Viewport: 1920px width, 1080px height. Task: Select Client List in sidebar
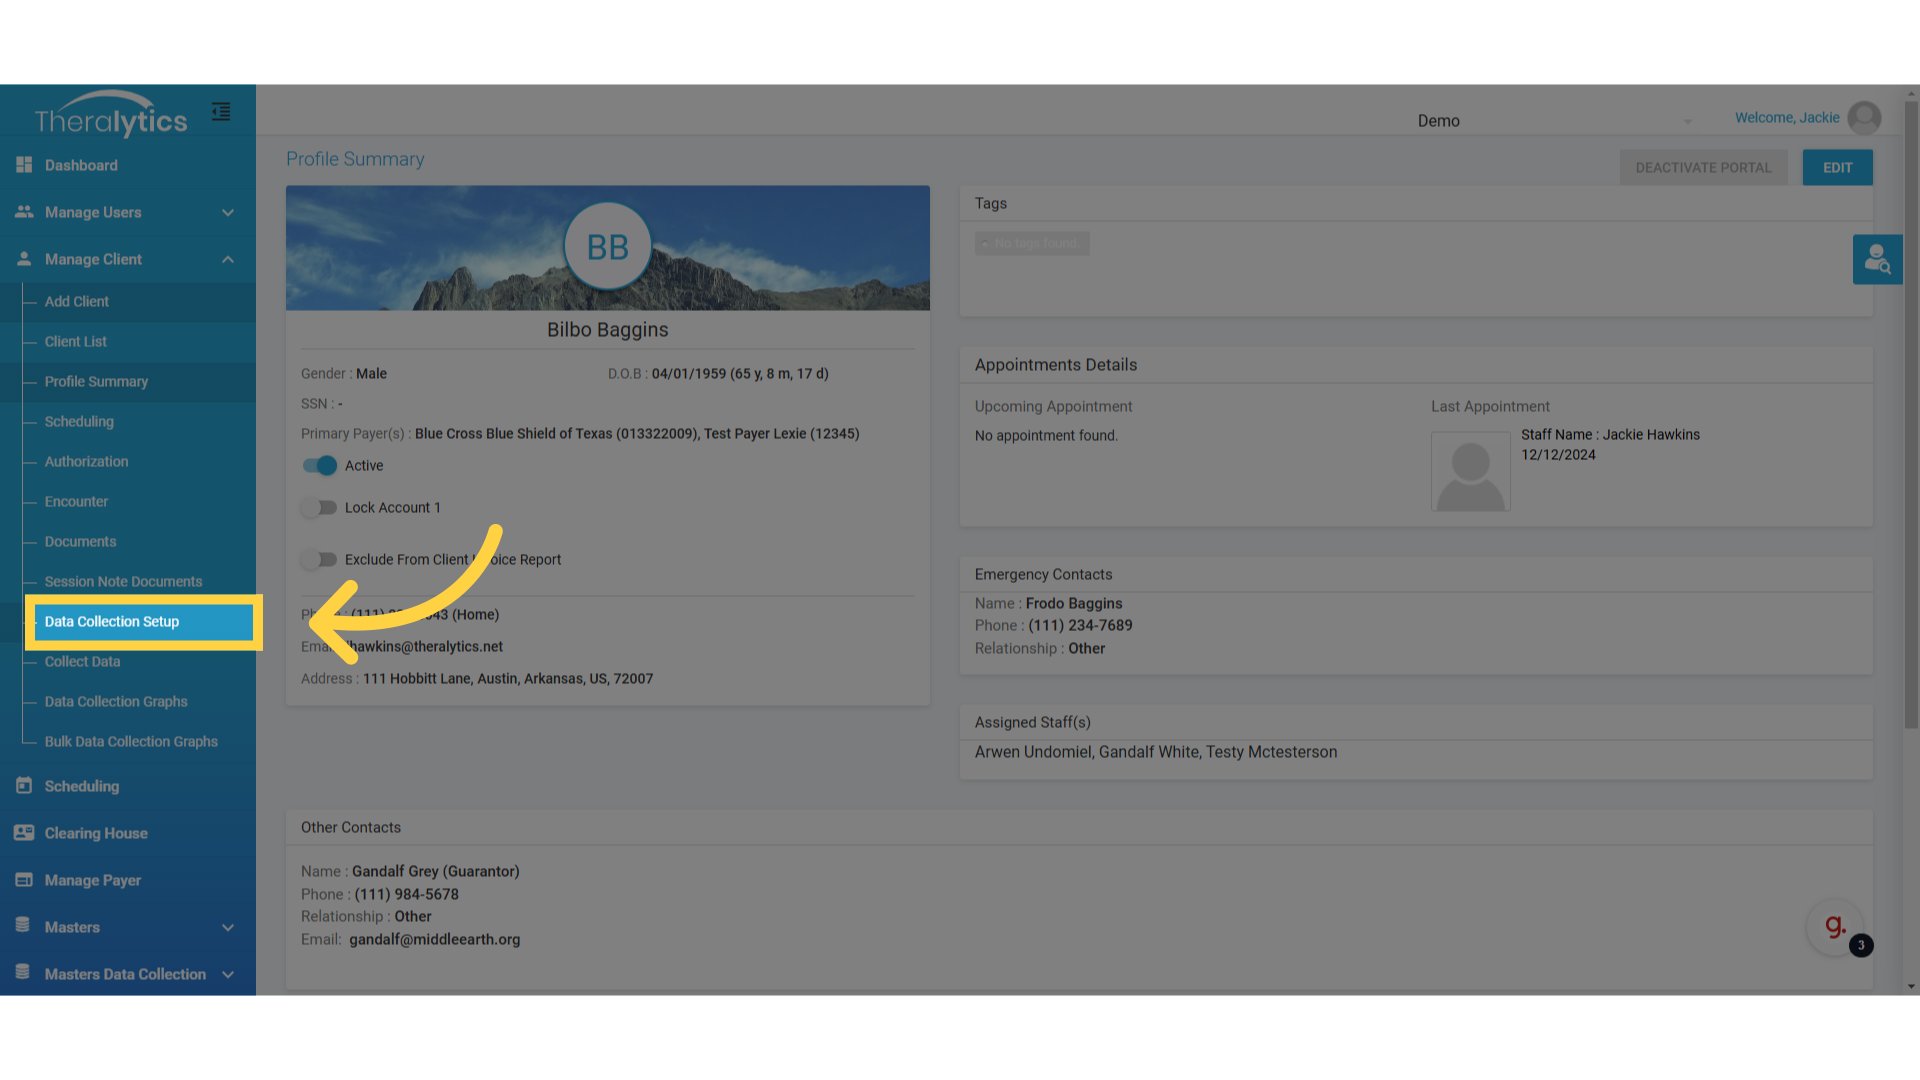[x=76, y=342]
